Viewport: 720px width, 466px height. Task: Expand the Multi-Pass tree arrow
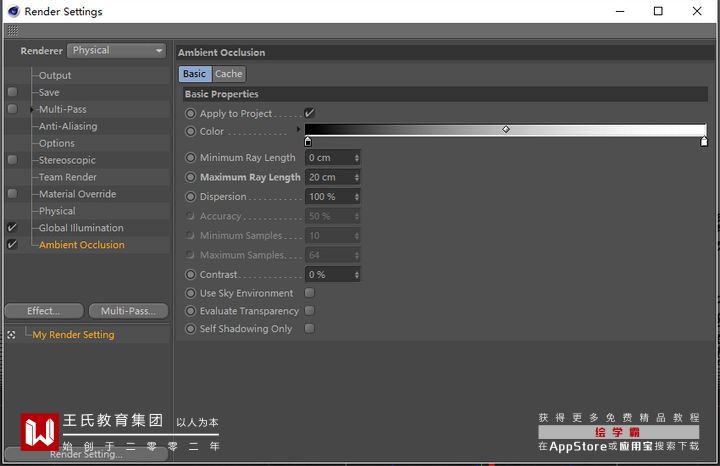click(32, 109)
